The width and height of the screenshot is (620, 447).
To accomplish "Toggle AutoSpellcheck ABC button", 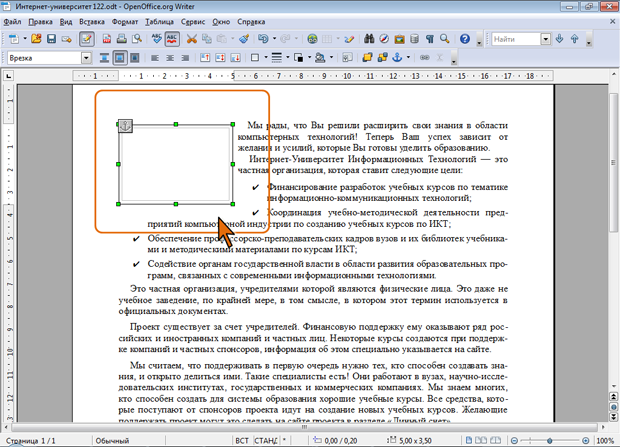I will [171, 39].
